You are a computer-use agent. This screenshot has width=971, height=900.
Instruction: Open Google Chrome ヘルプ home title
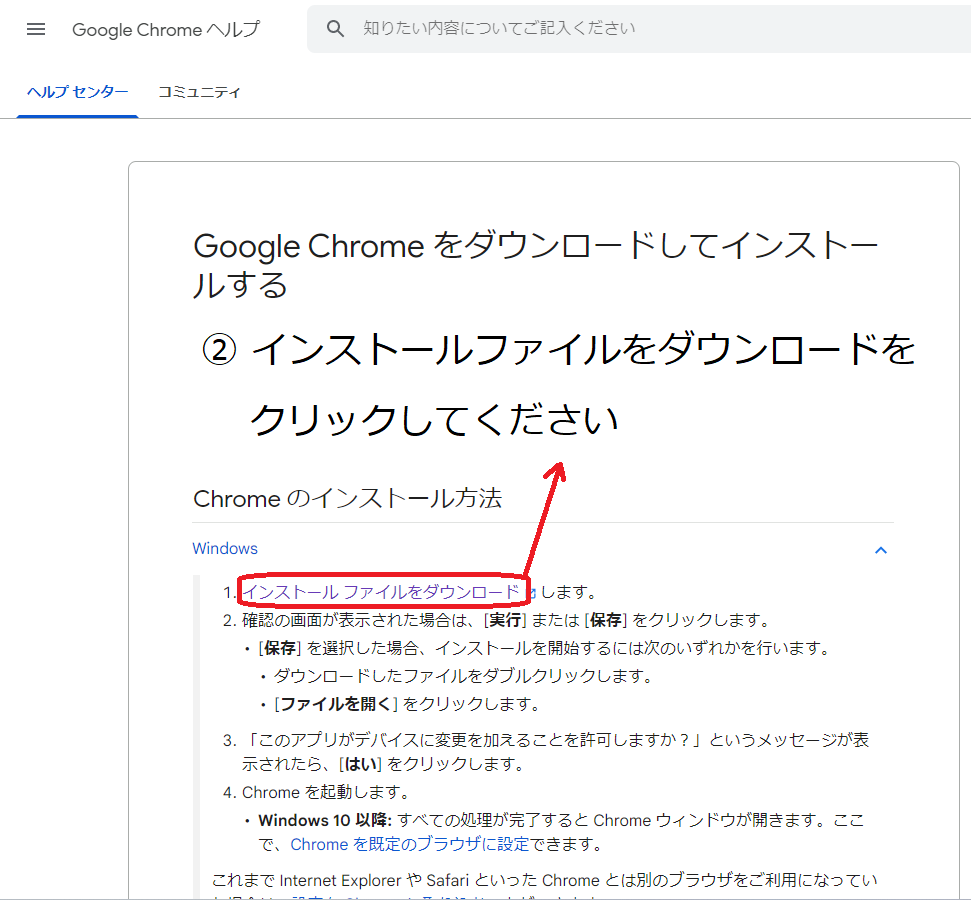166,29
